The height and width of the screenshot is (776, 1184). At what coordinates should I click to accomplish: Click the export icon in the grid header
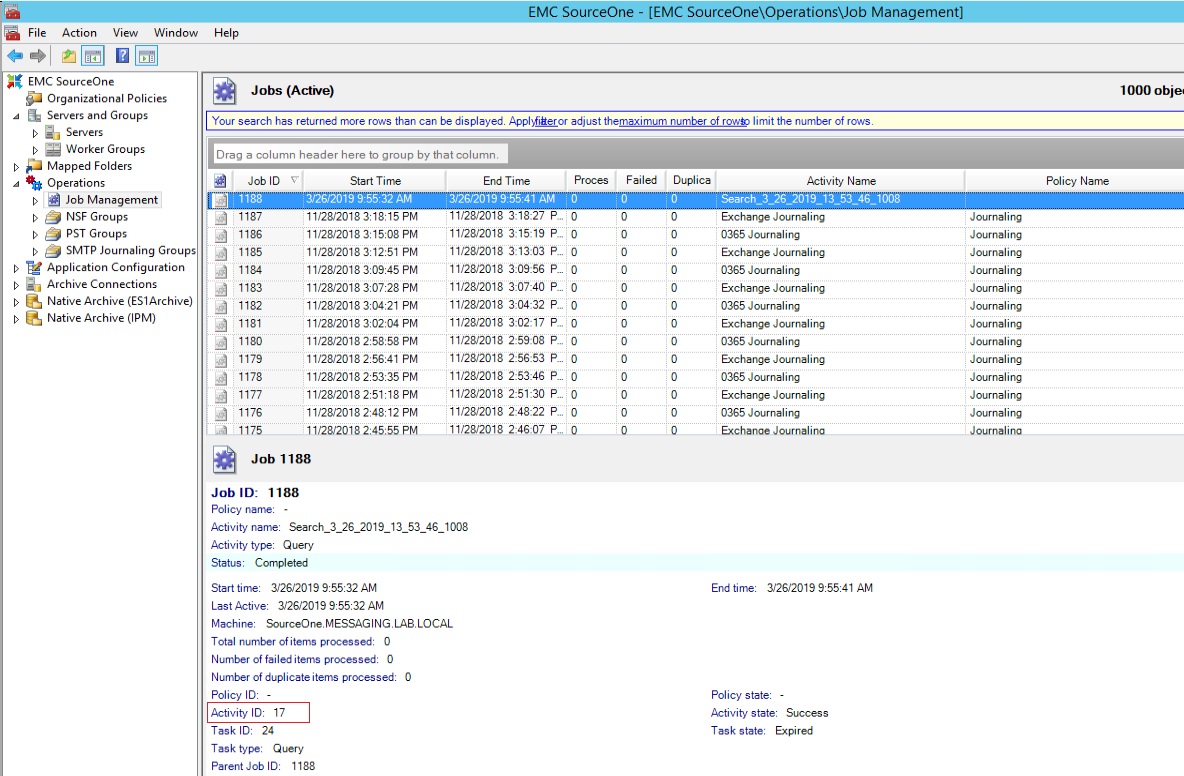219,180
